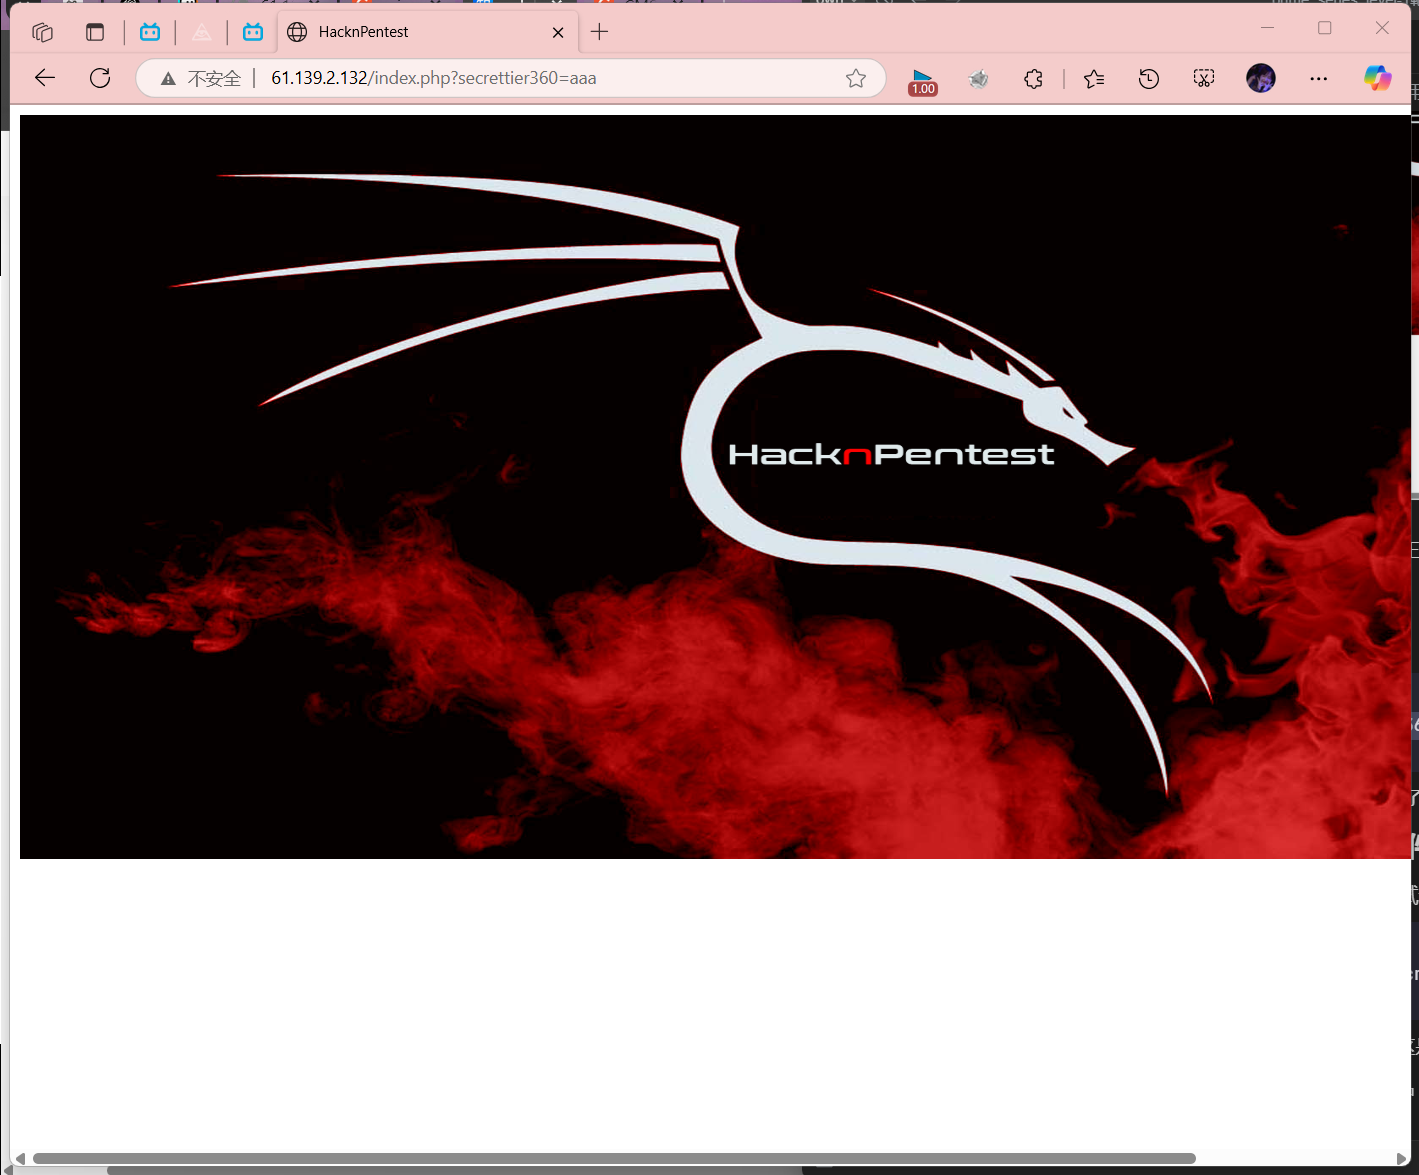
Task: Minimize the browser window
Action: point(1267,28)
